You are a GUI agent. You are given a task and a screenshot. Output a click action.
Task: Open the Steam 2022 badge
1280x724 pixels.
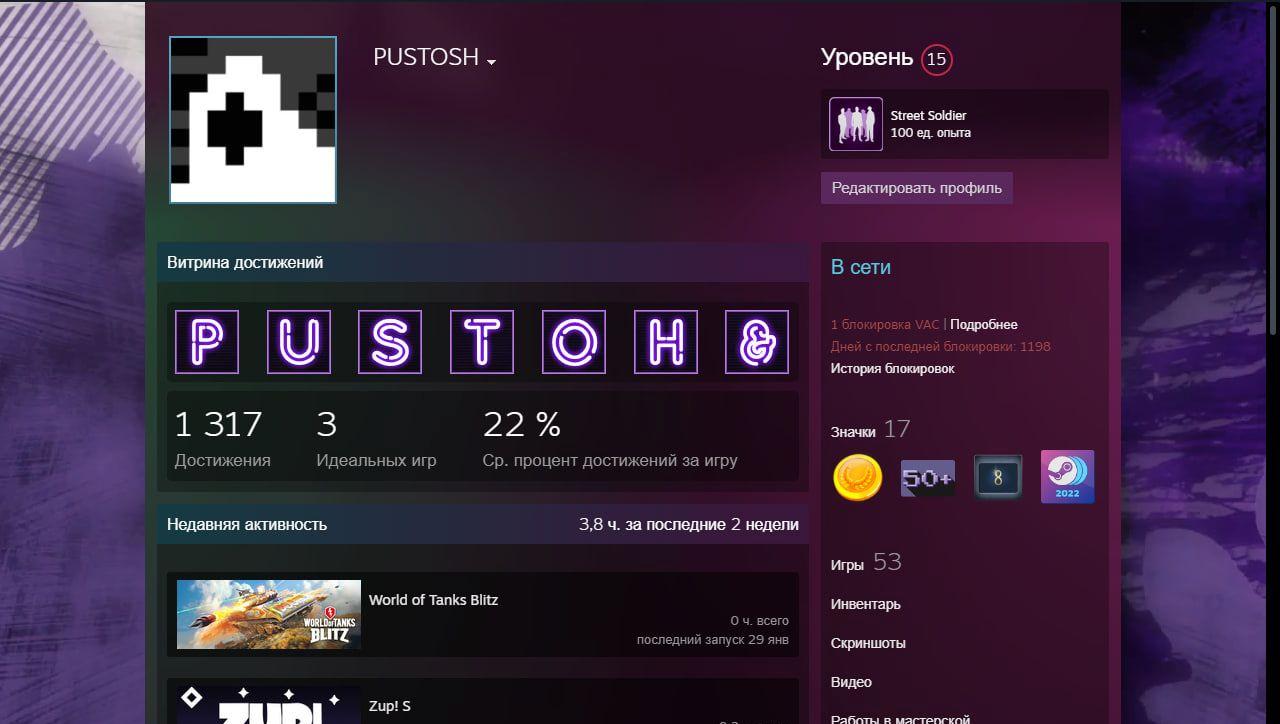(x=1067, y=477)
